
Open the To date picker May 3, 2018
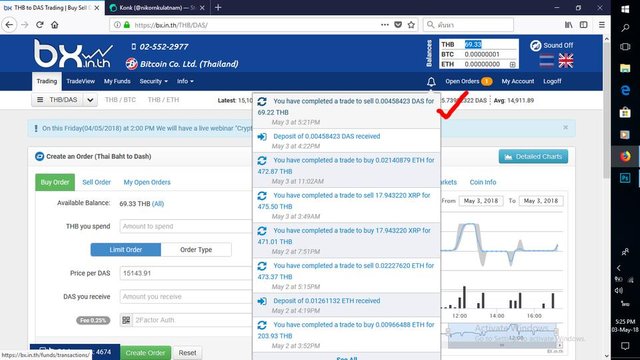541,201
